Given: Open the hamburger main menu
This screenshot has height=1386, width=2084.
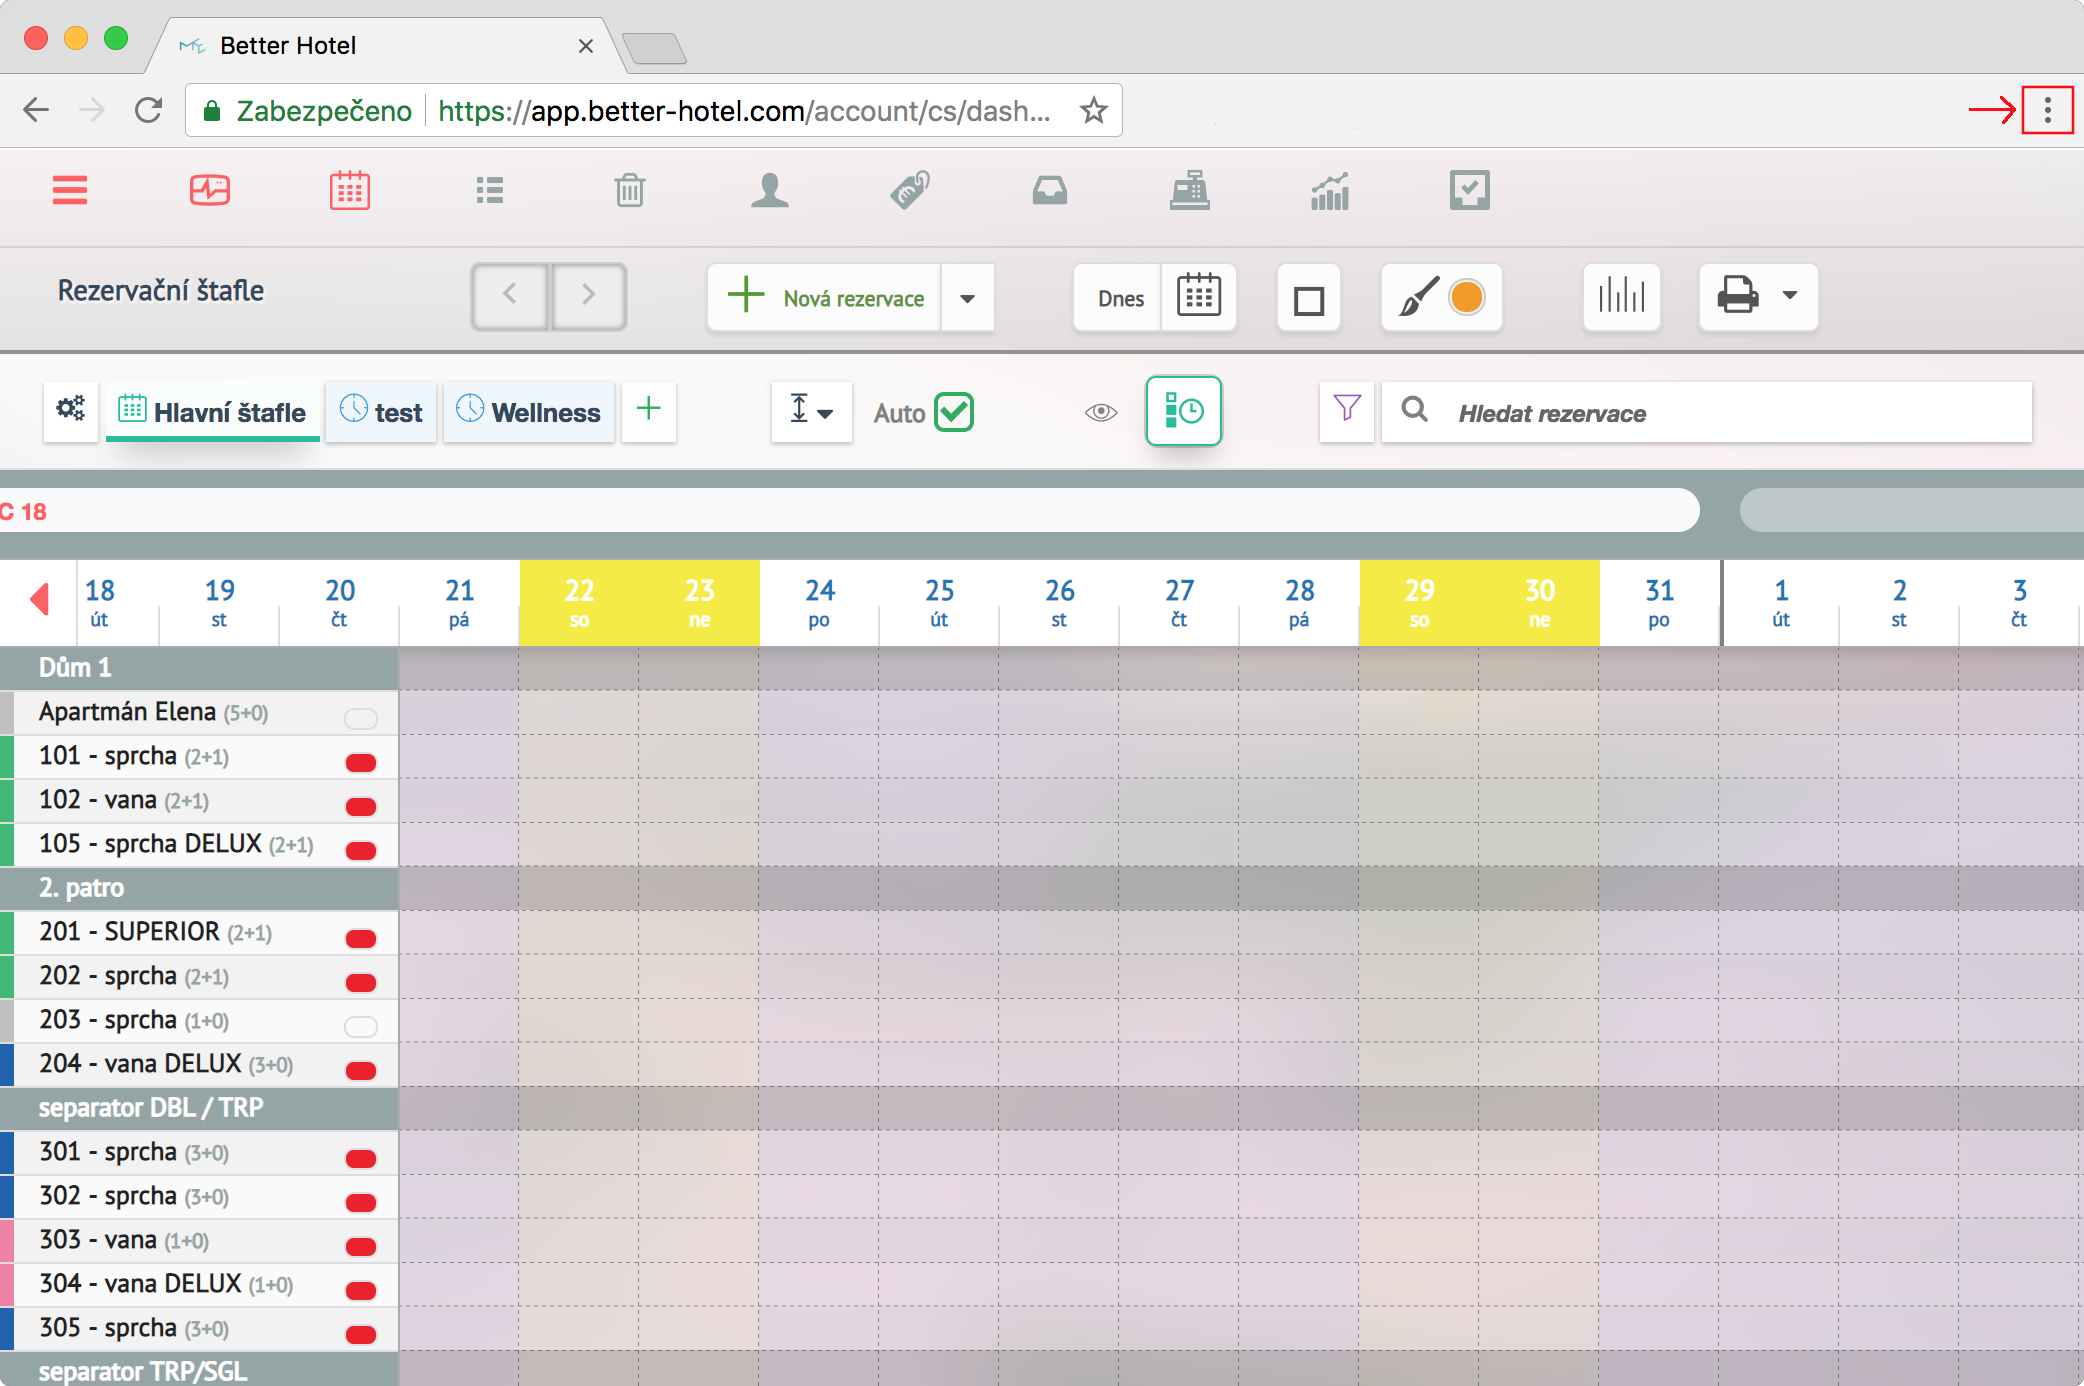Looking at the screenshot, I should click(70, 190).
